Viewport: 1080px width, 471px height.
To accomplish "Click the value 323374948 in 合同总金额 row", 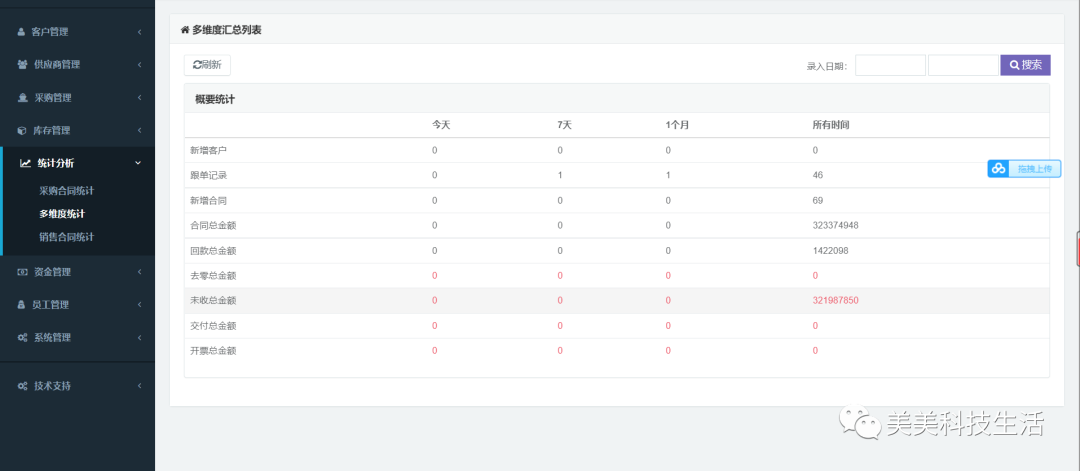I will point(835,225).
